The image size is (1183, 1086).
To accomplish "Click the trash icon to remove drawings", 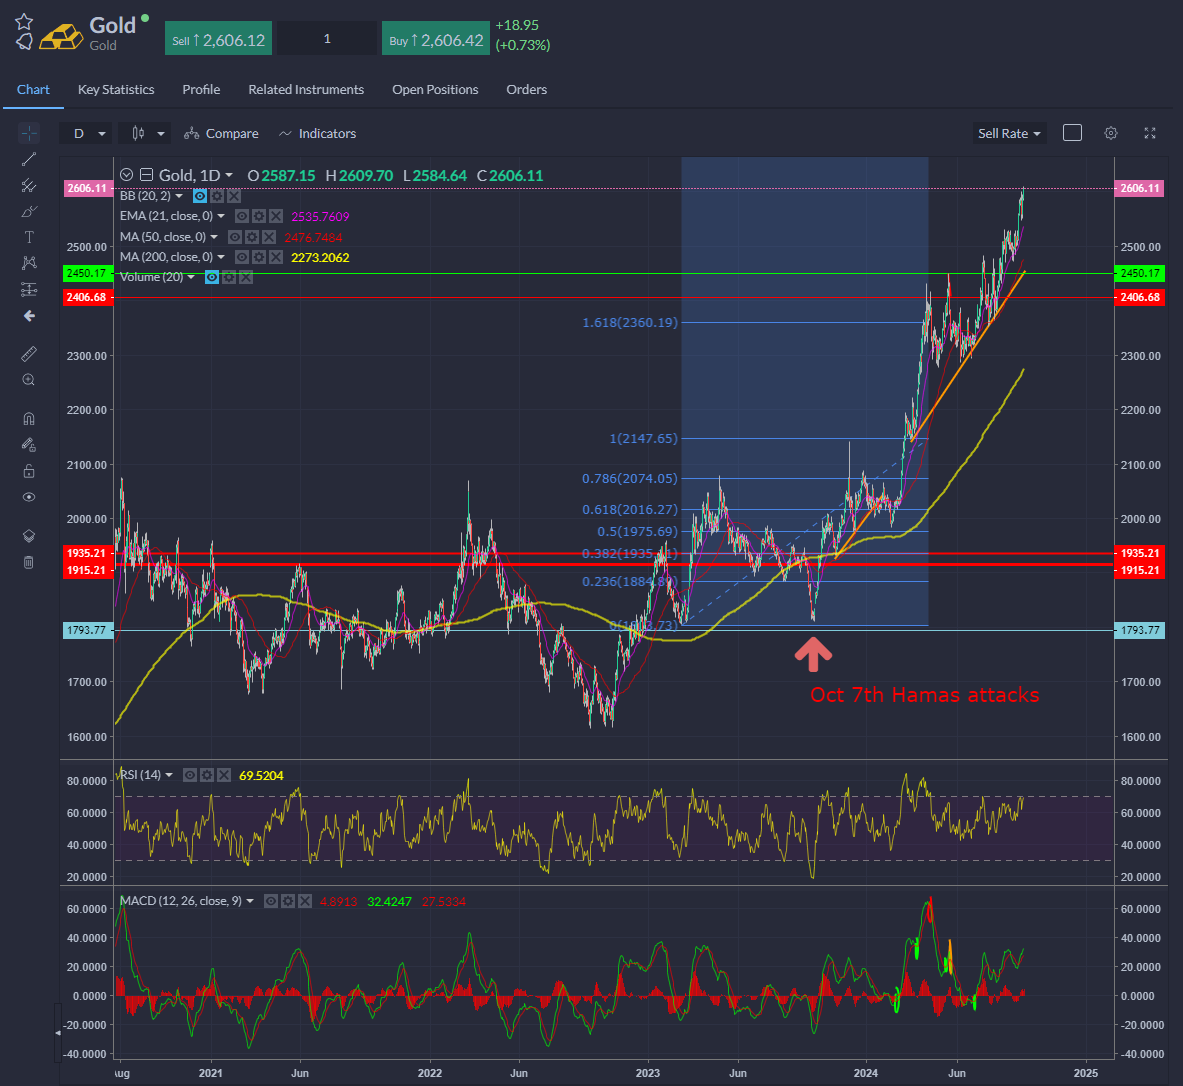I will coord(29,562).
